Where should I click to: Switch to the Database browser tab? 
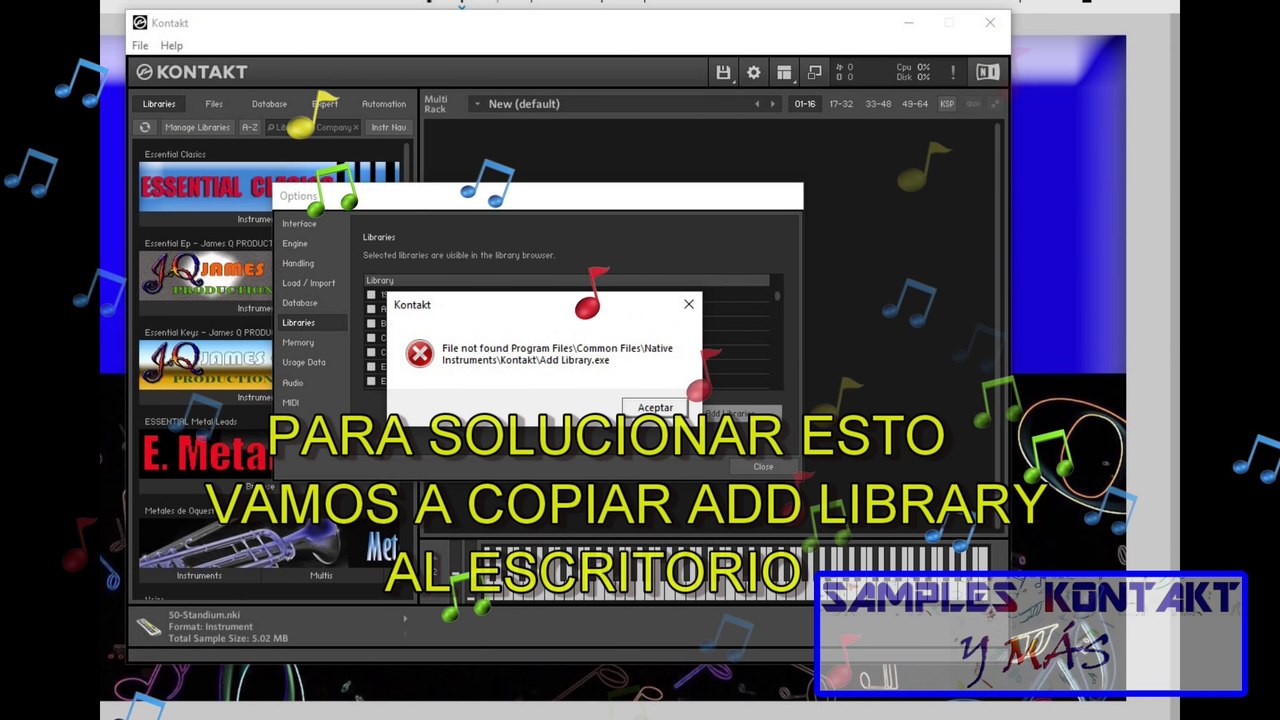coord(269,104)
